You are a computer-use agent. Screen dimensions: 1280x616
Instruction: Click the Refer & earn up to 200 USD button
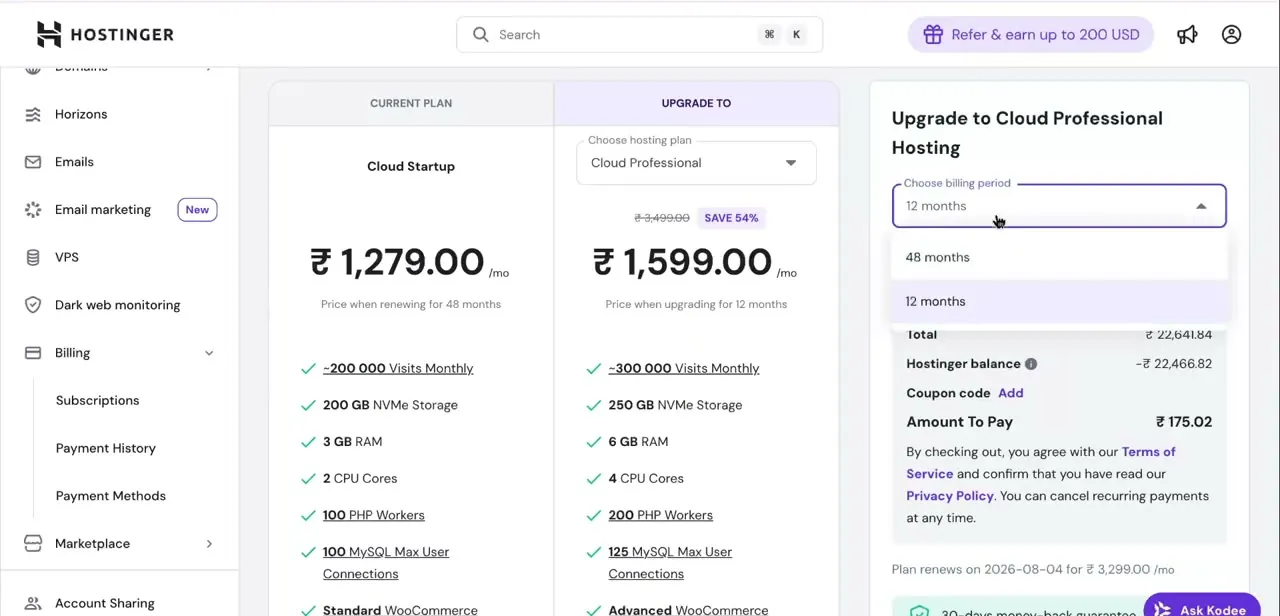tap(1031, 34)
